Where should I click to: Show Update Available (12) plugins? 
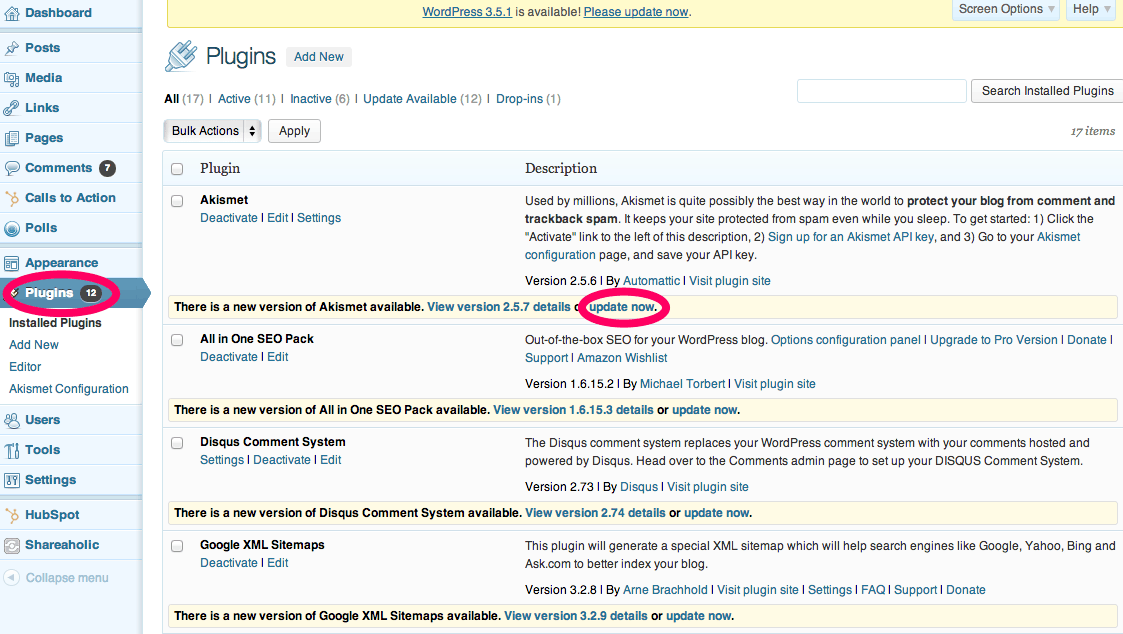[422, 99]
